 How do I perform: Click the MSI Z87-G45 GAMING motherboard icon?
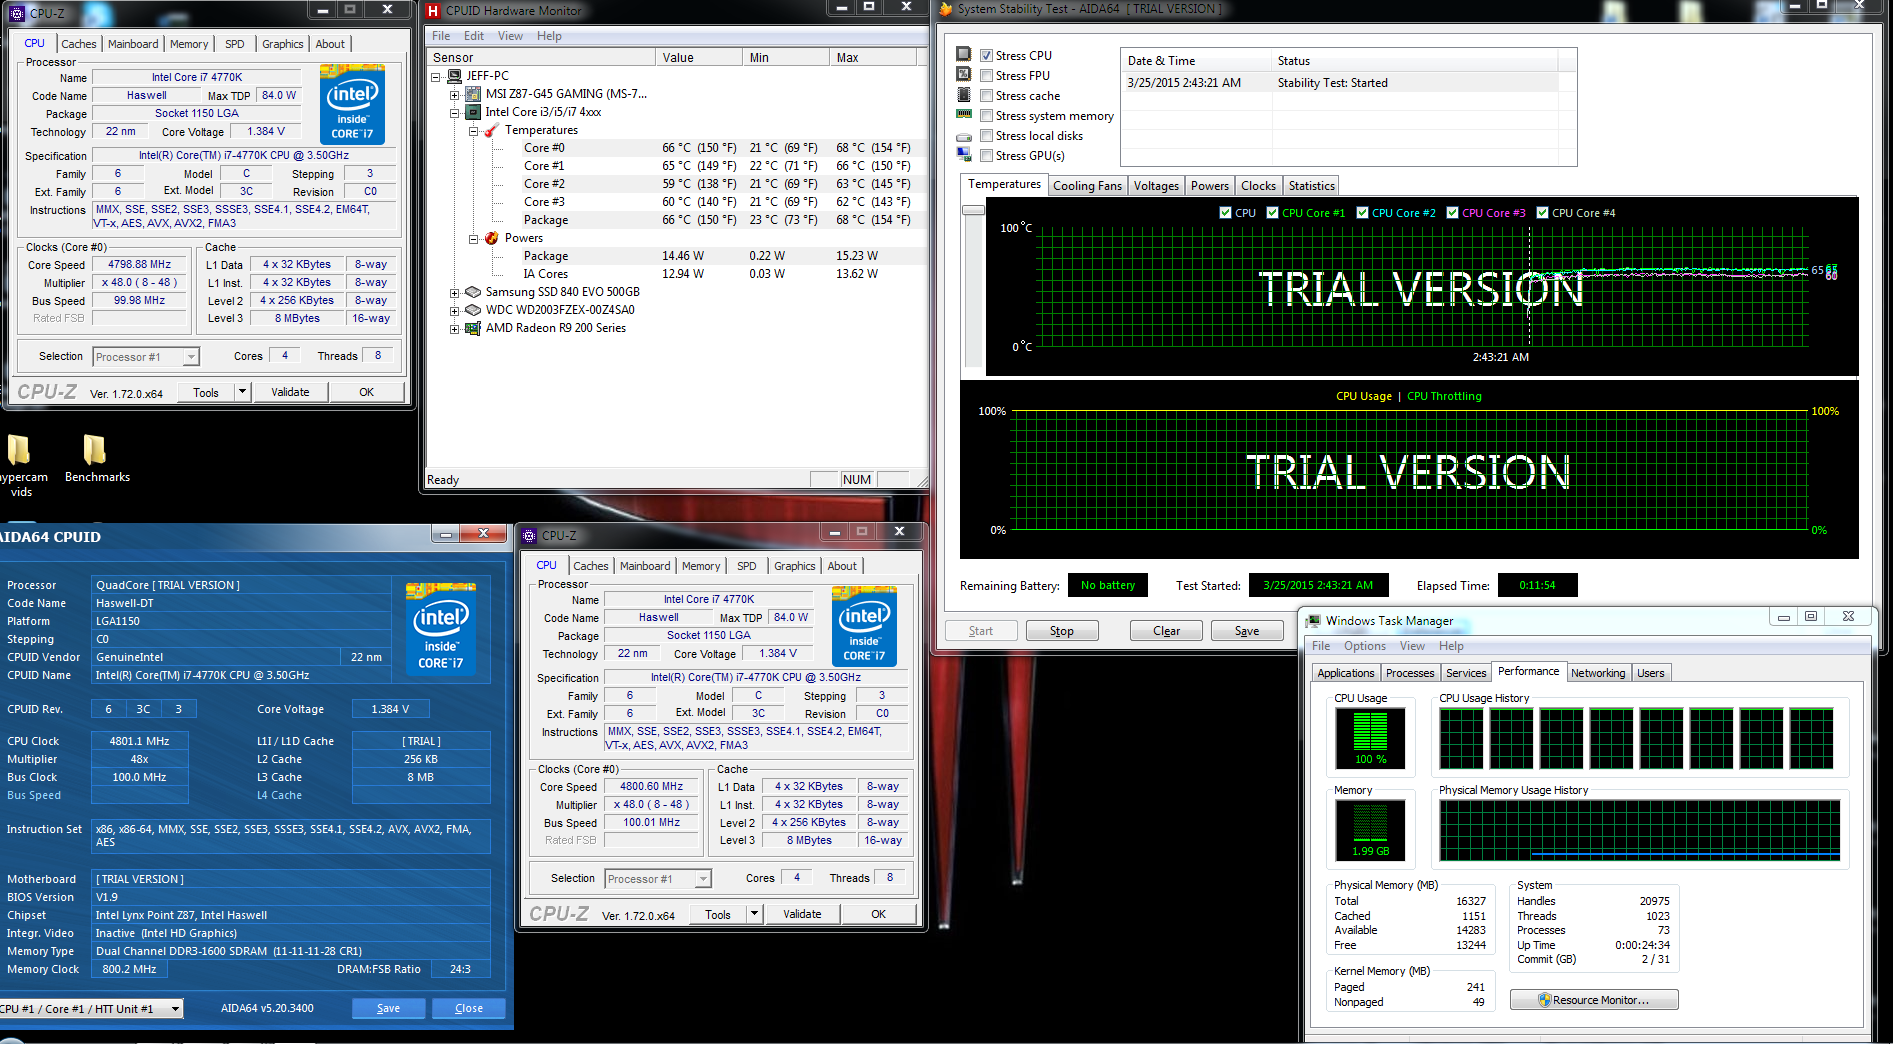click(x=473, y=94)
